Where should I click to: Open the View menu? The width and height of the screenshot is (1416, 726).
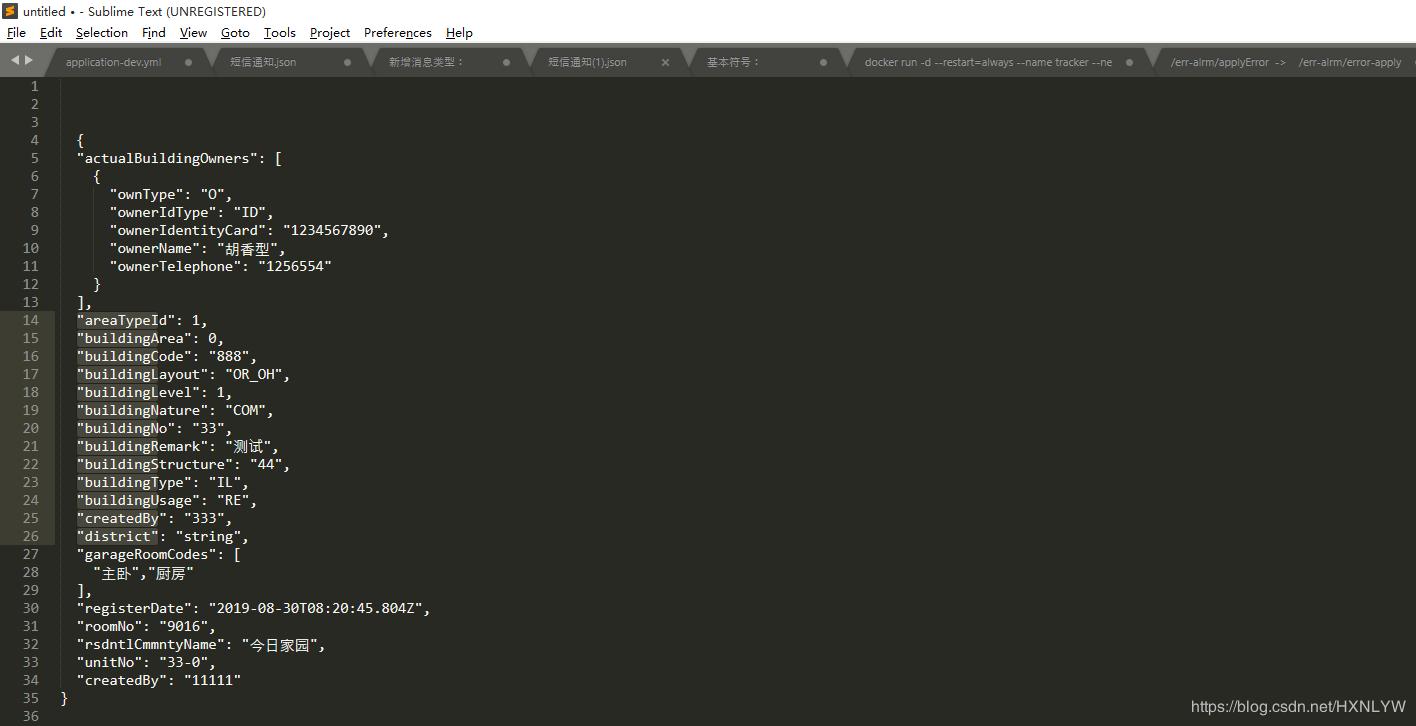coord(193,33)
